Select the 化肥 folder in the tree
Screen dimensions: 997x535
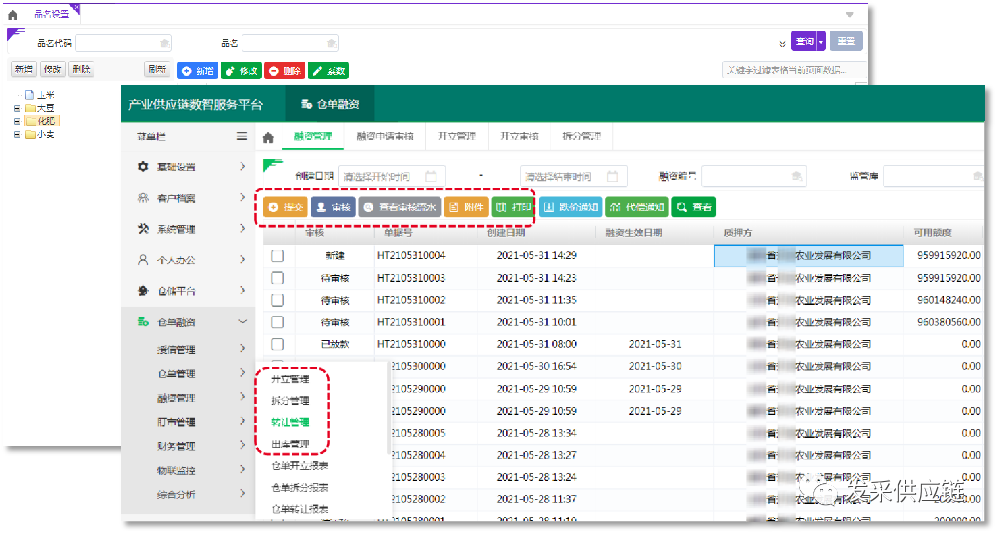[42, 121]
